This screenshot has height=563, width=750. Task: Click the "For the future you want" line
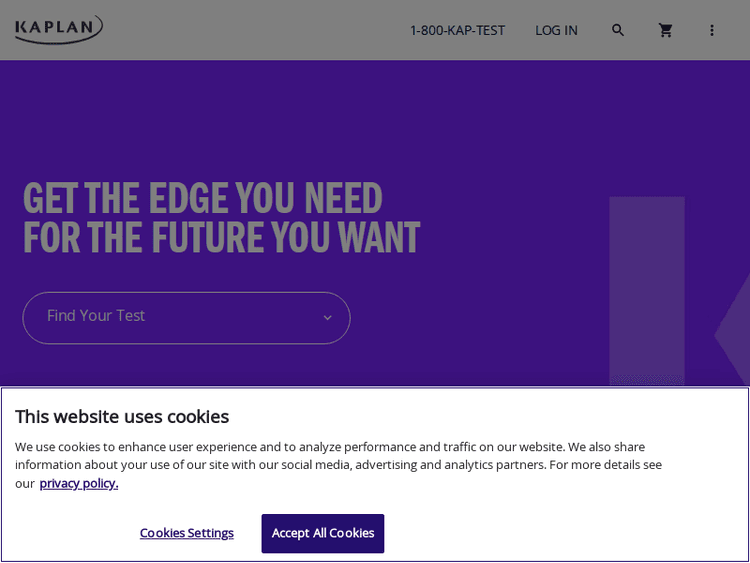pos(221,238)
